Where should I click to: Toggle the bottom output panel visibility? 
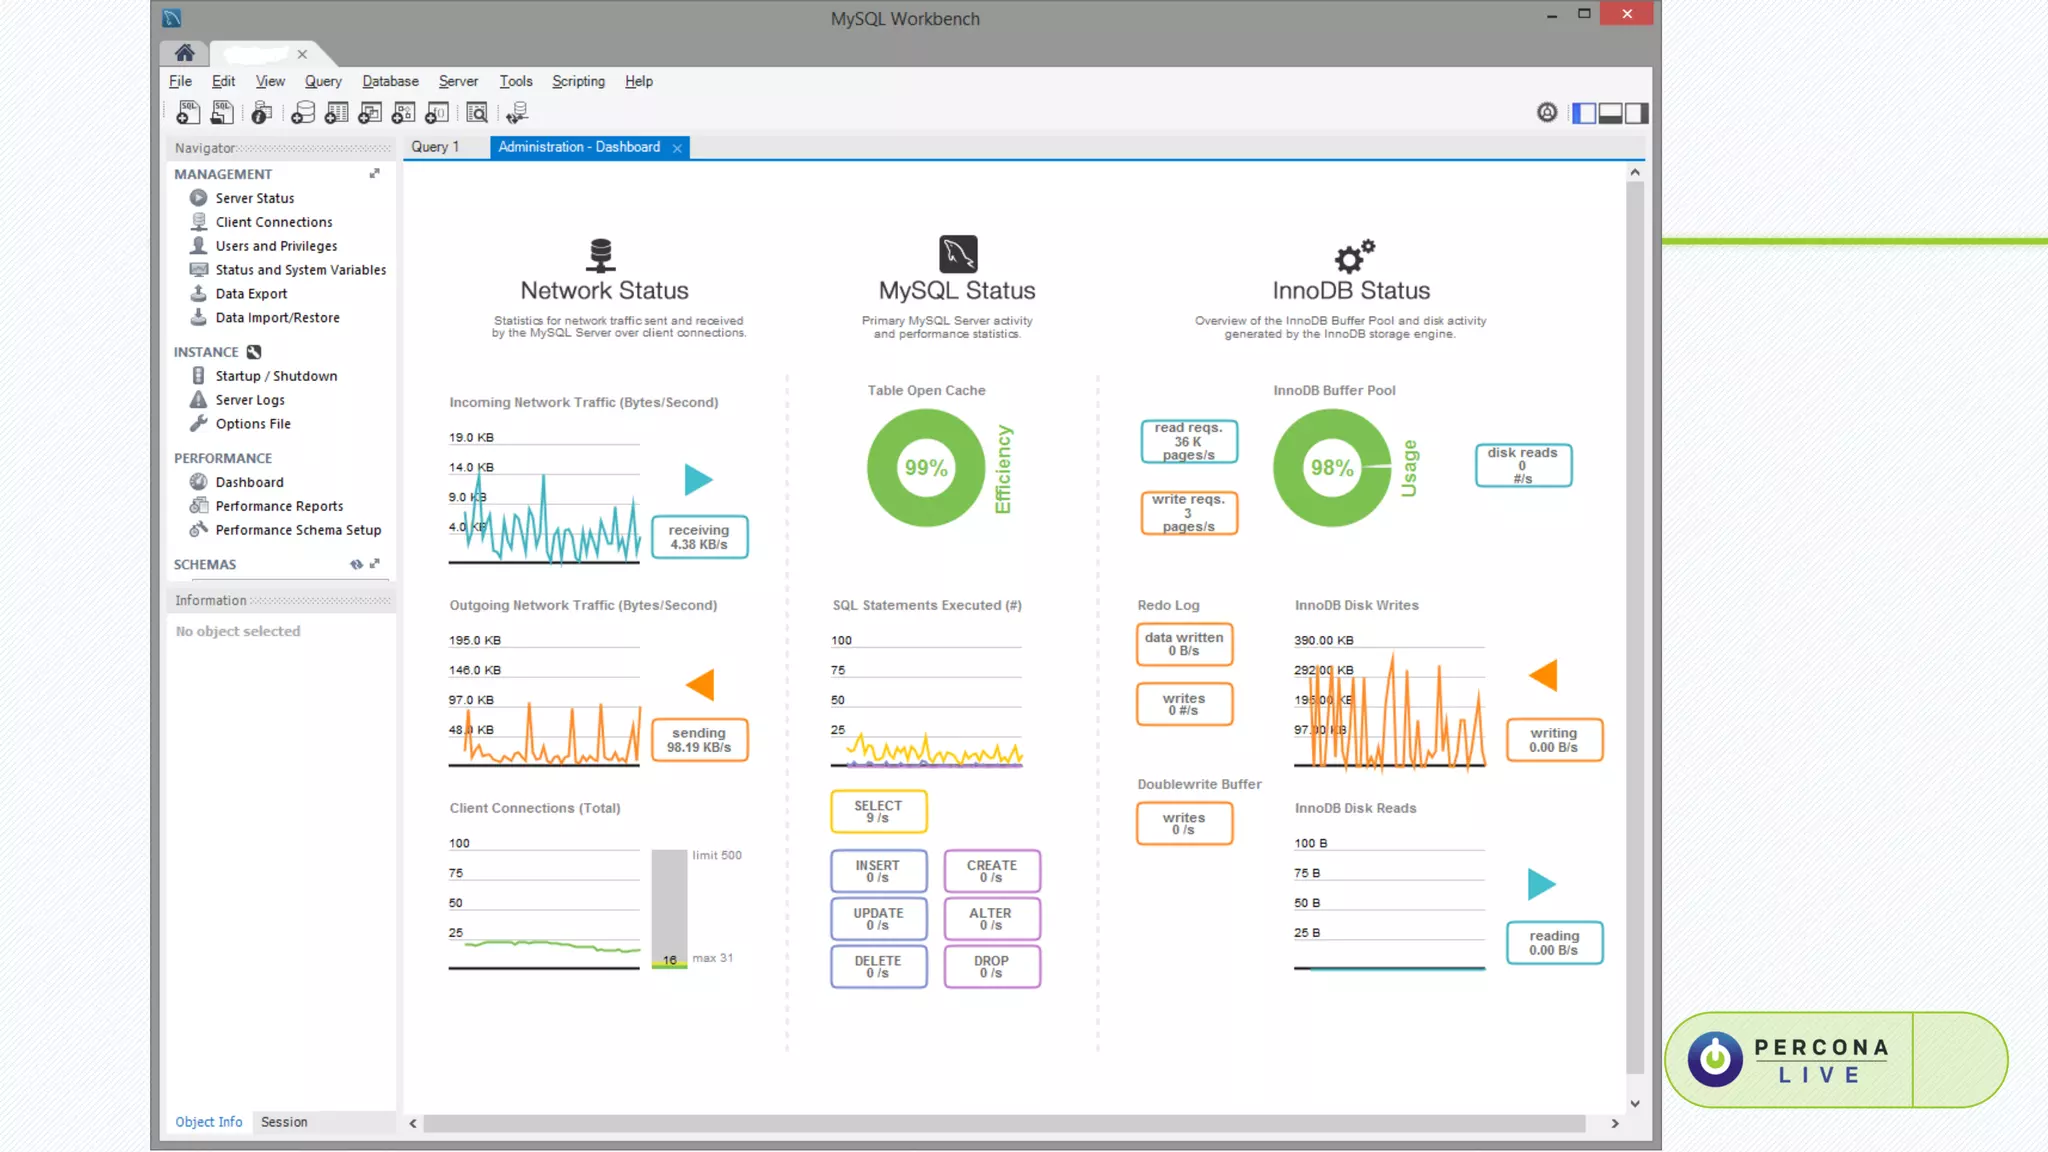1610,113
